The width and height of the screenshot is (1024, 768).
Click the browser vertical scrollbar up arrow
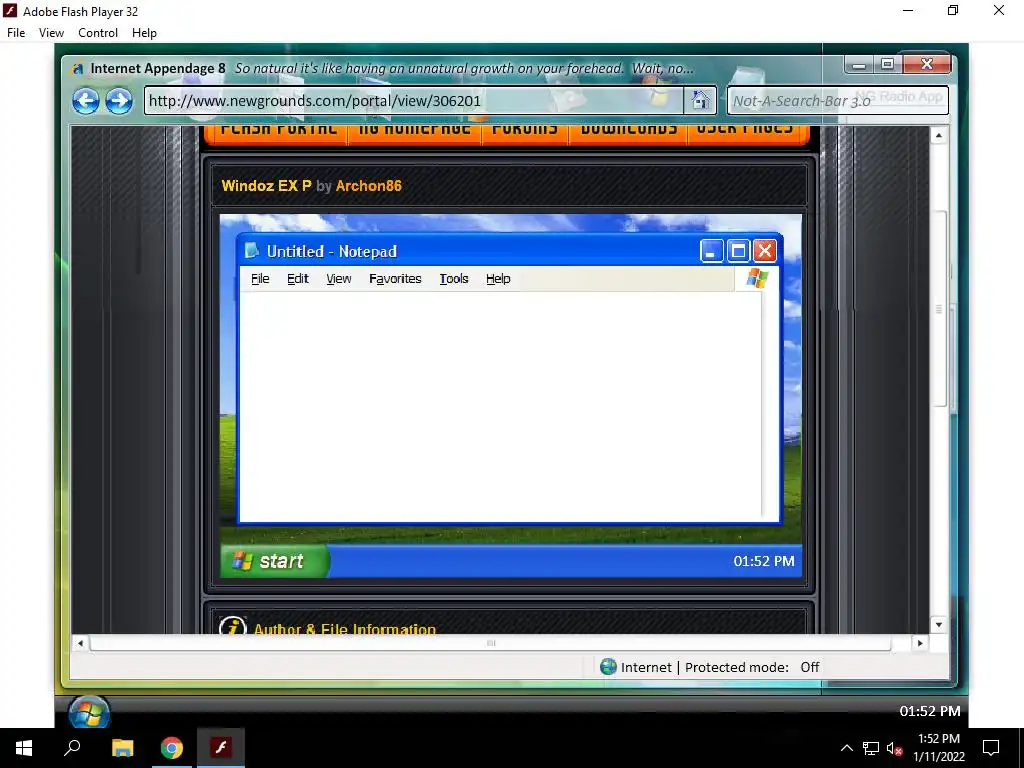(938, 136)
